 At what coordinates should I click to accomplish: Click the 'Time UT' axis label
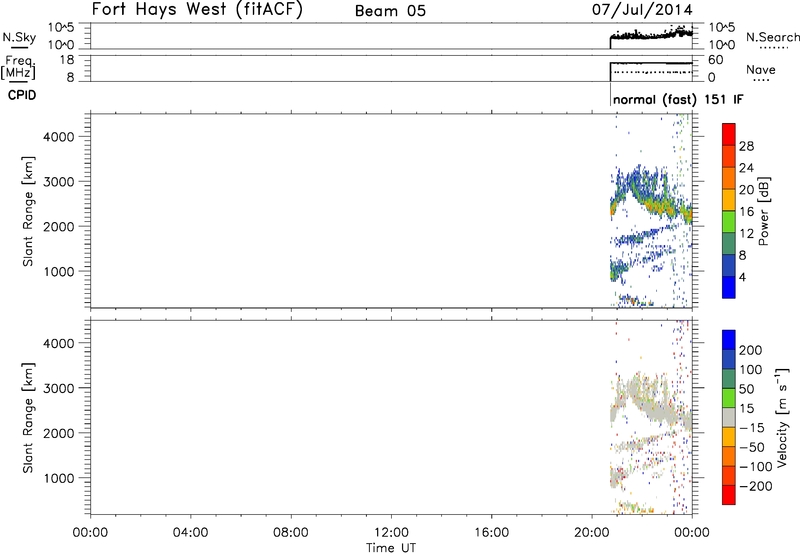(x=391, y=548)
